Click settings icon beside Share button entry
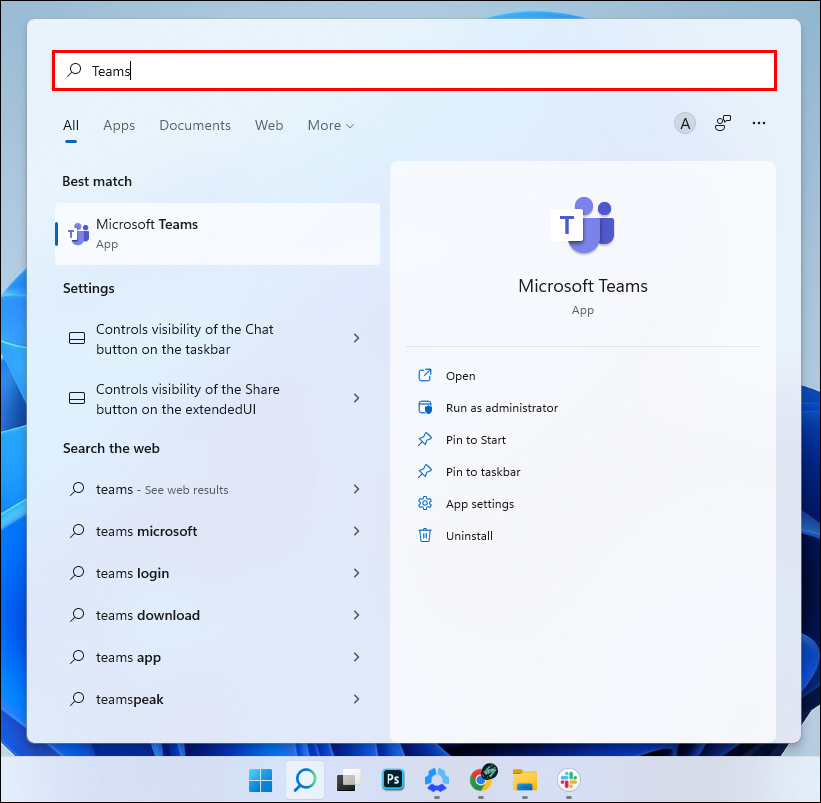Image resolution: width=821 pixels, height=803 pixels. (x=77, y=398)
